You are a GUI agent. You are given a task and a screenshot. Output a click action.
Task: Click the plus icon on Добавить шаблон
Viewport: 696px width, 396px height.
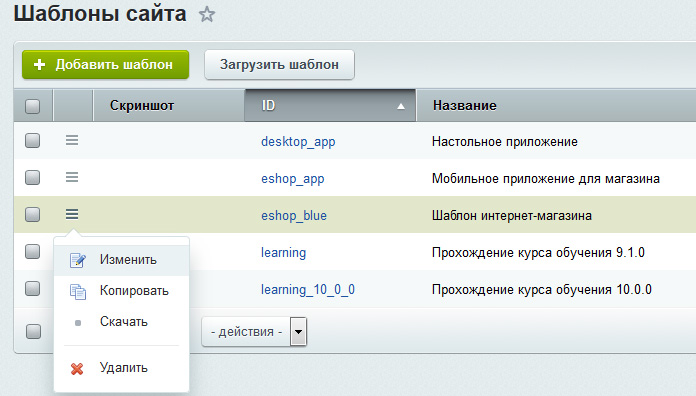point(40,64)
